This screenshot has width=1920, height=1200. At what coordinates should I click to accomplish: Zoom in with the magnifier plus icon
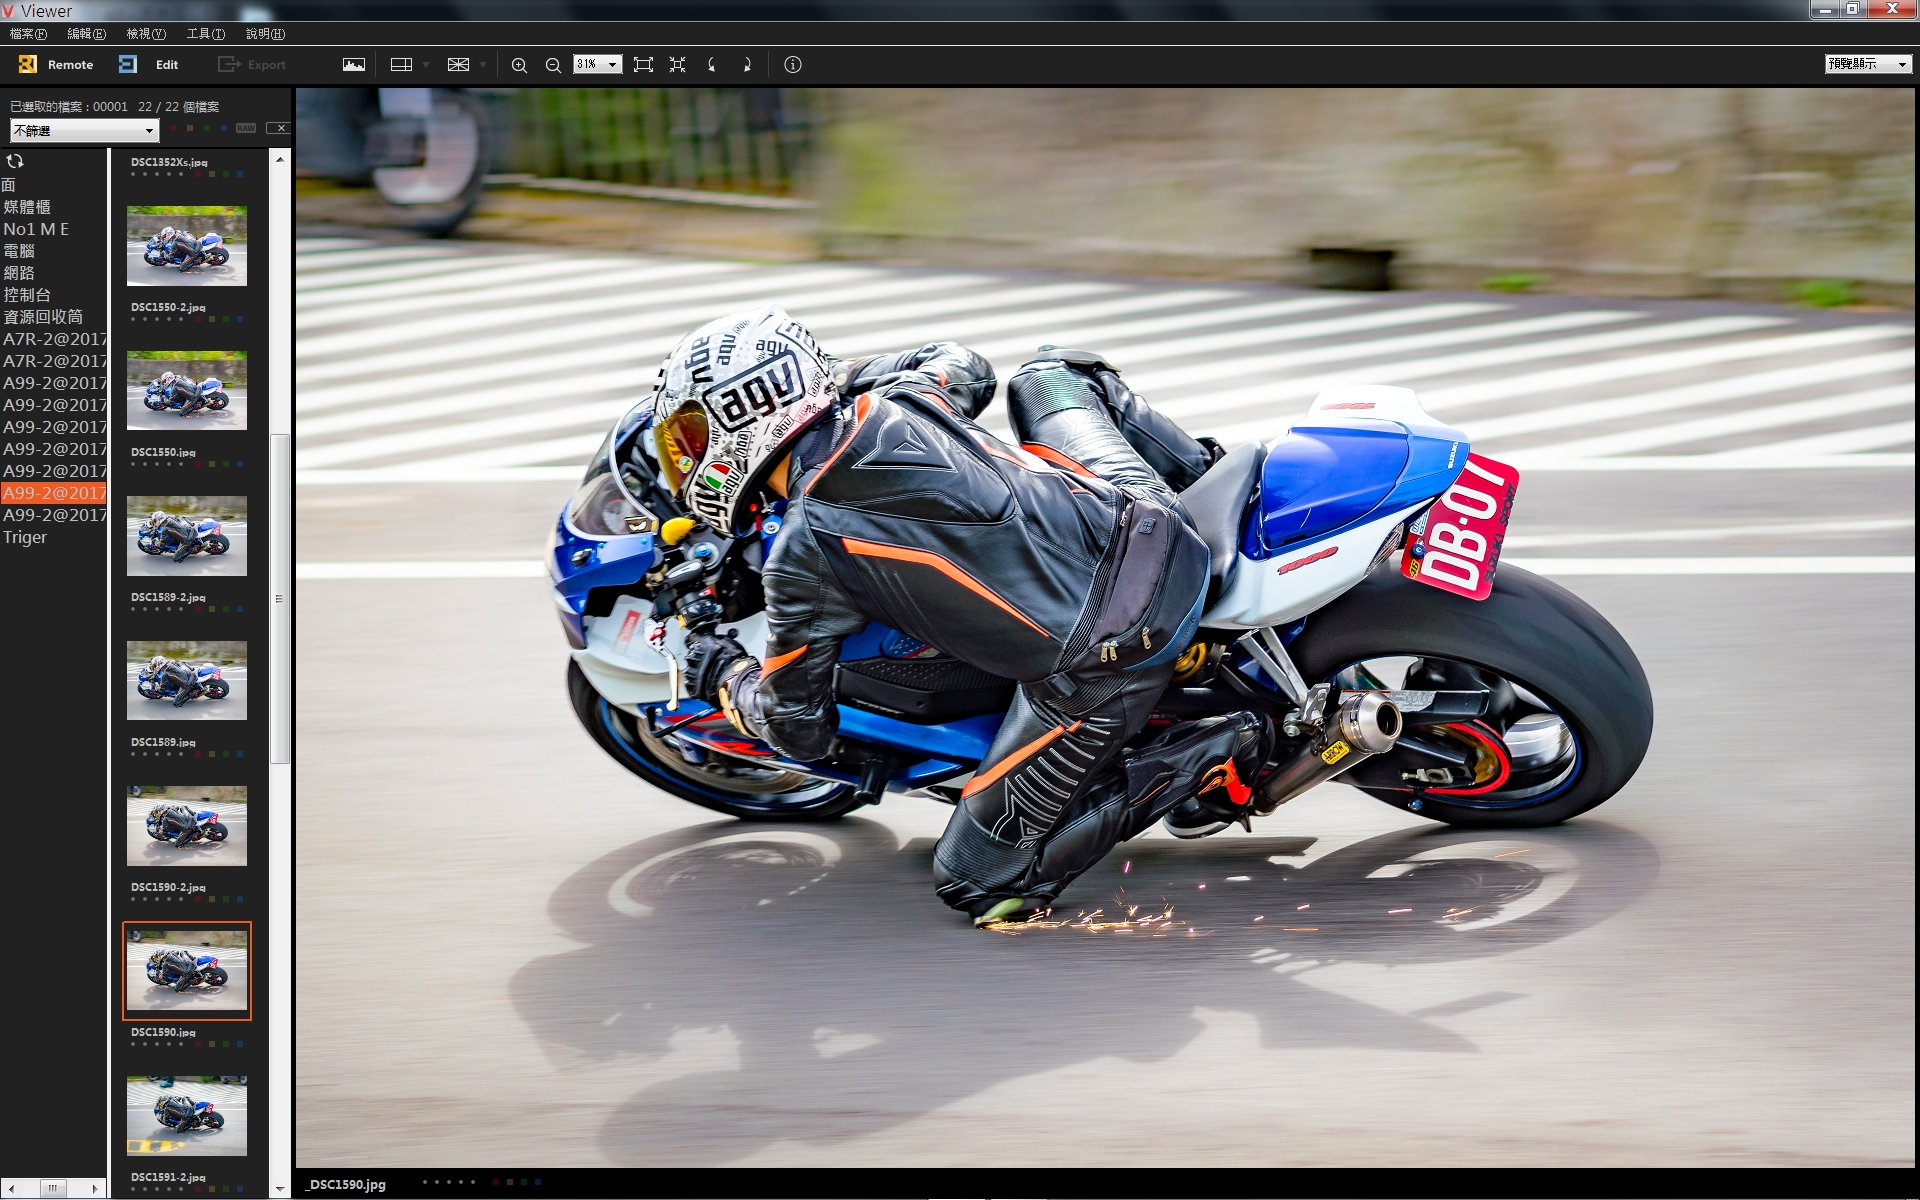coord(519,65)
